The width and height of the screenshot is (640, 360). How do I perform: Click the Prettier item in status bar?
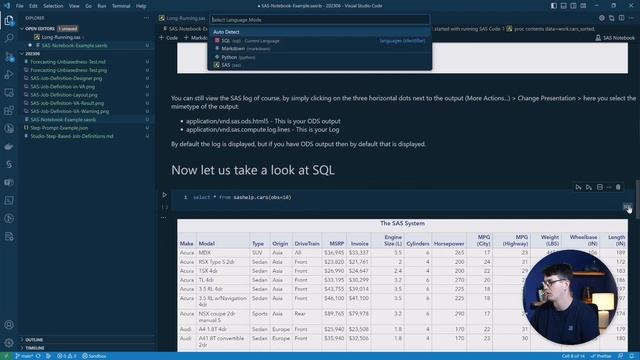click(601, 356)
